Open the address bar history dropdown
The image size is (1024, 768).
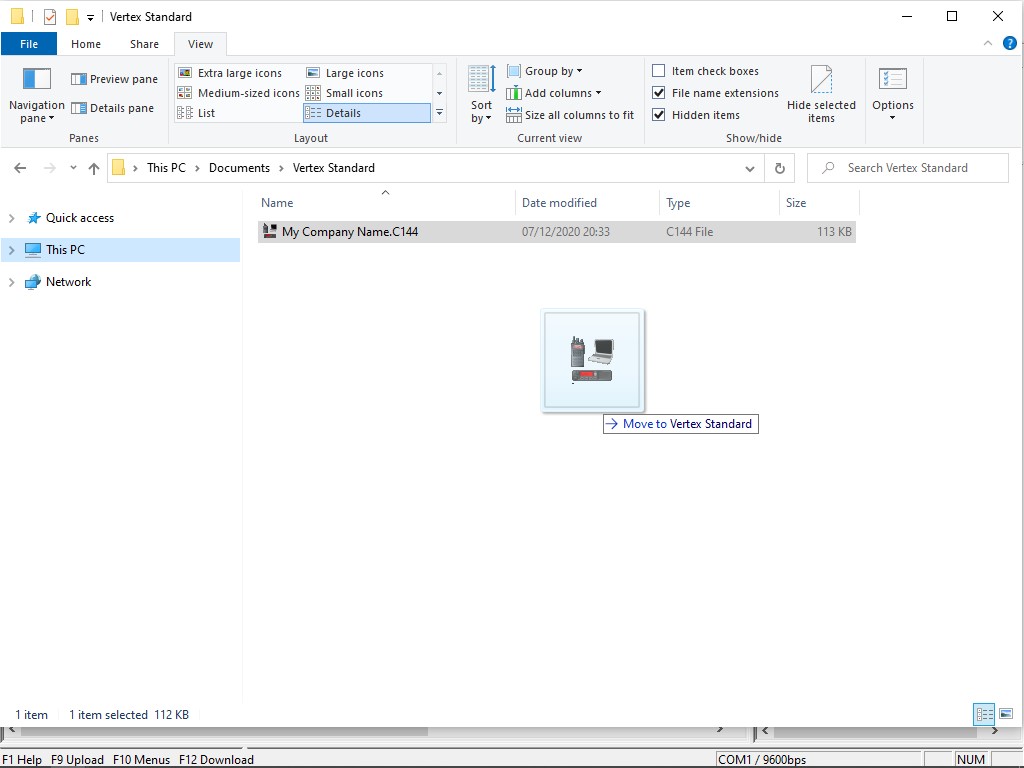point(750,168)
